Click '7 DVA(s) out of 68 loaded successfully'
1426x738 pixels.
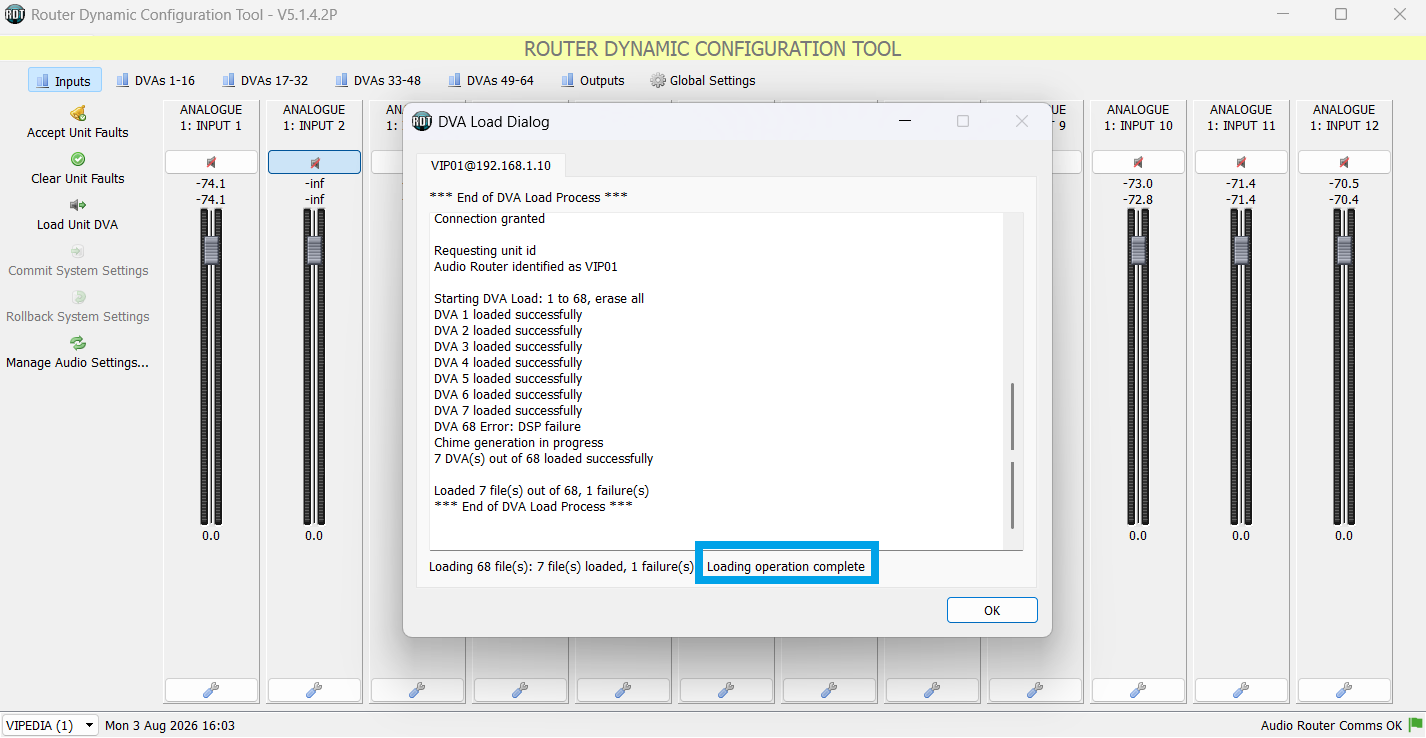(x=544, y=459)
